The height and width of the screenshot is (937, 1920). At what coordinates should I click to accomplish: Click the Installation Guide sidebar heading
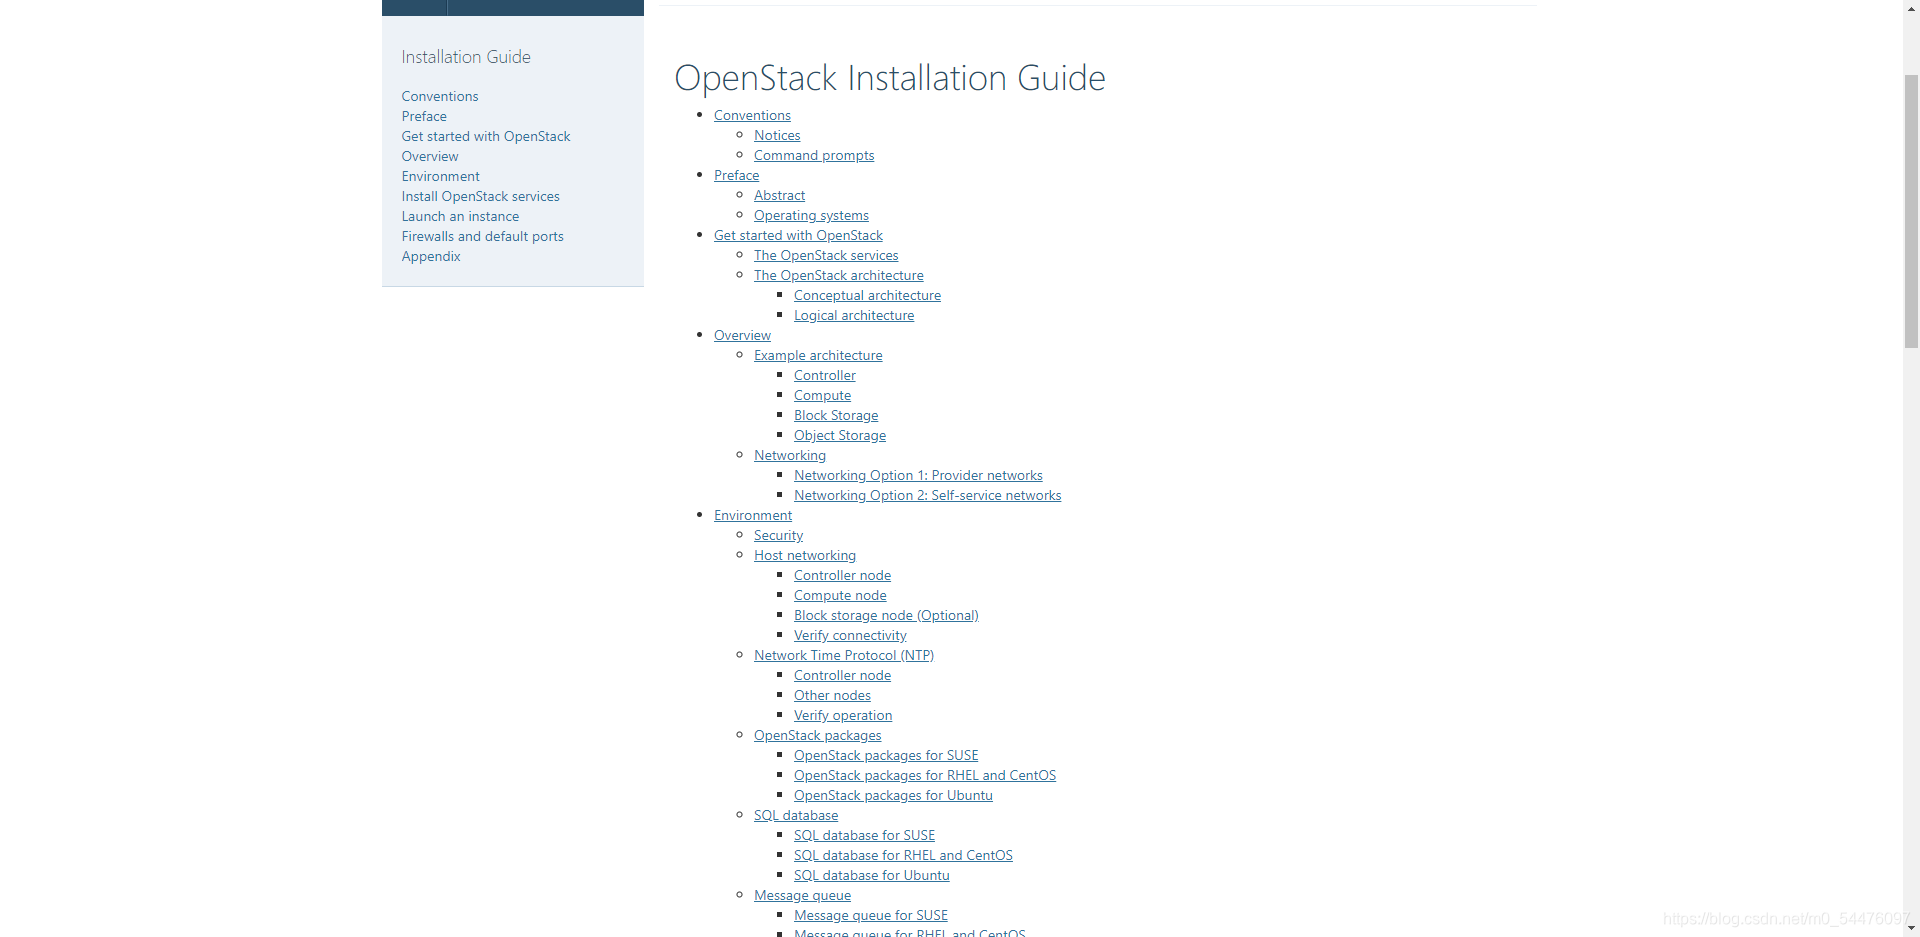click(x=466, y=57)
